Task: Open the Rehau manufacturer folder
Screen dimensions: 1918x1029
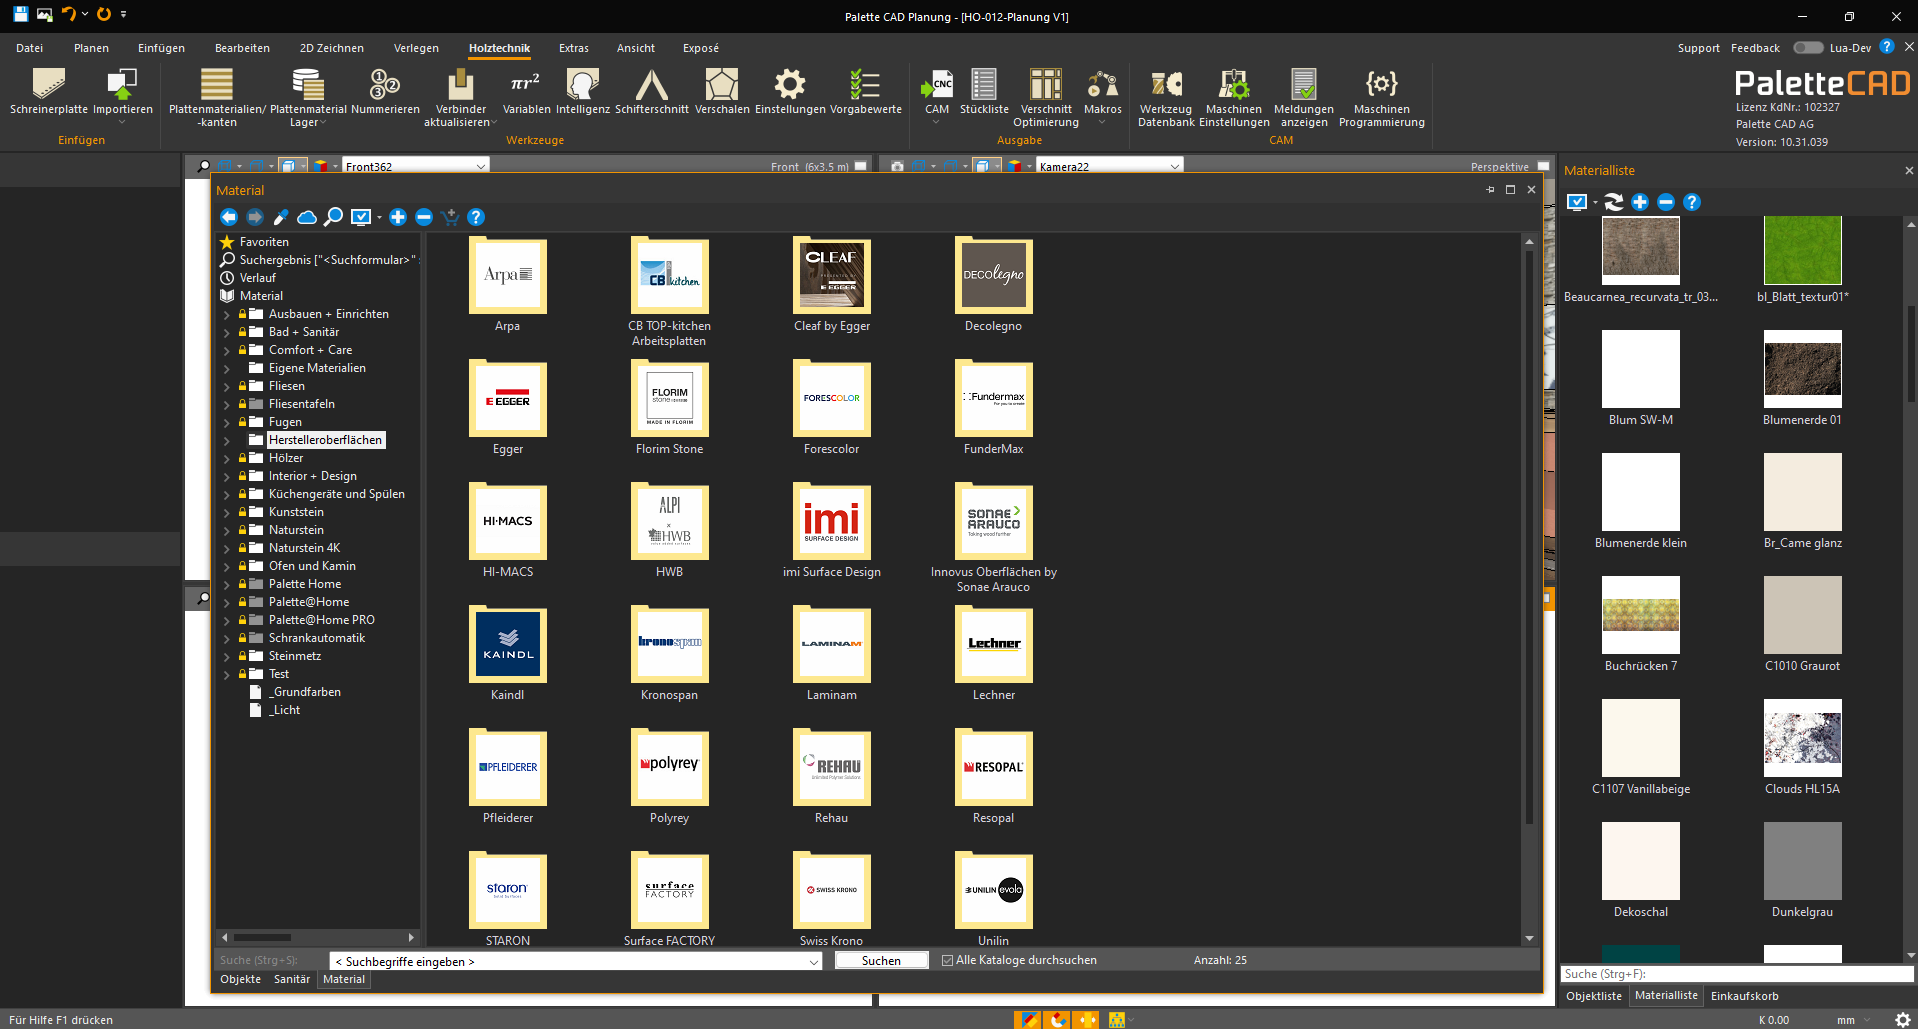Action: coord(832,768)
